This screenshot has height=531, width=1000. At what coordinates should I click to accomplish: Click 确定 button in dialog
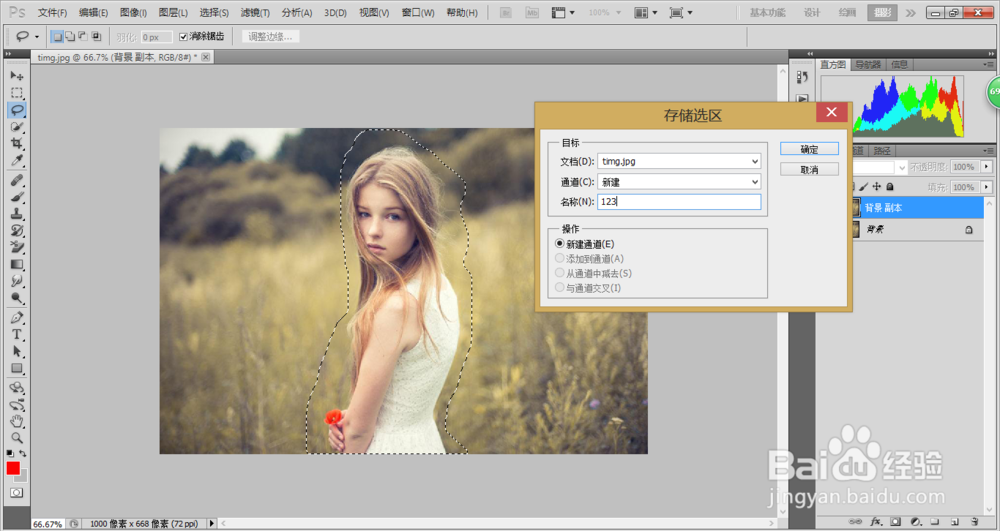[809, 149]
